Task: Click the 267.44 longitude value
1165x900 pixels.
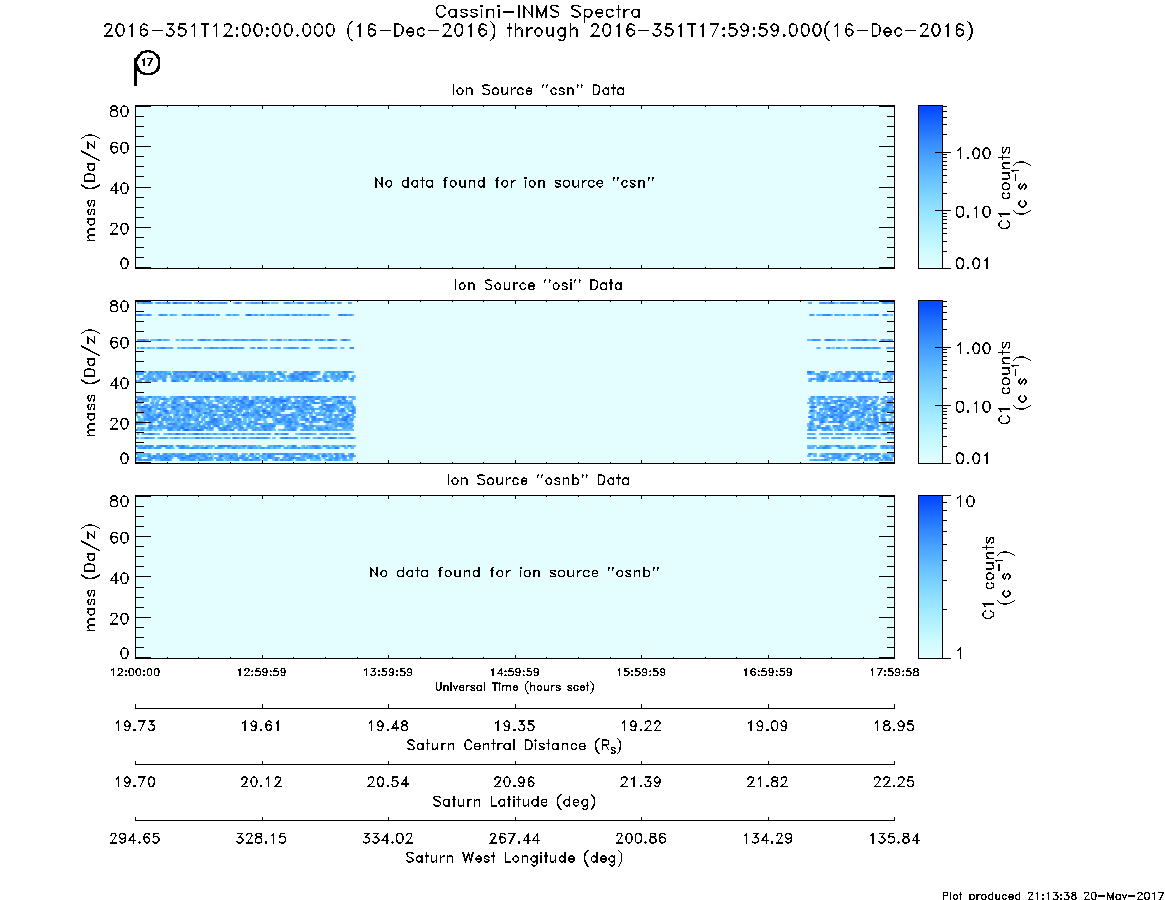Action: [514, 838]
